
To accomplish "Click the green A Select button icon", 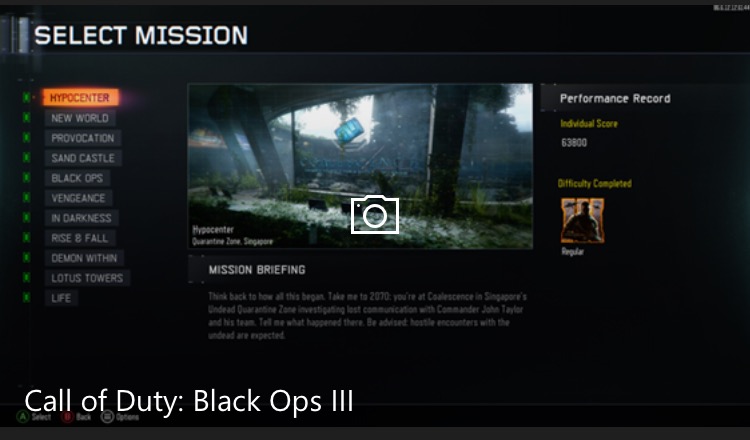I will tap(22, 417).
